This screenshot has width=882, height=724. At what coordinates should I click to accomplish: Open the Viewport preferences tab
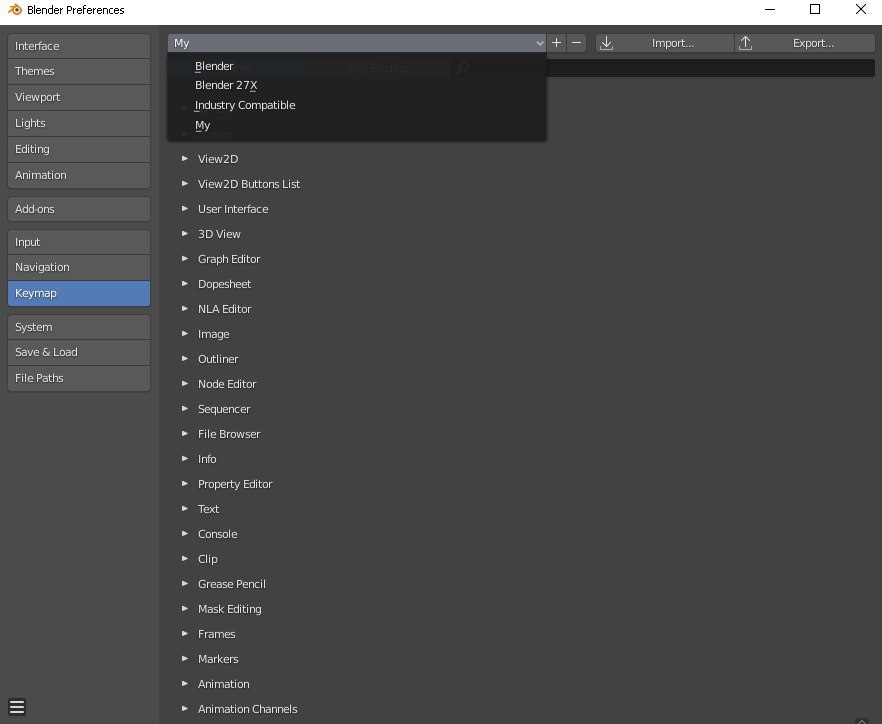(79, 97)
